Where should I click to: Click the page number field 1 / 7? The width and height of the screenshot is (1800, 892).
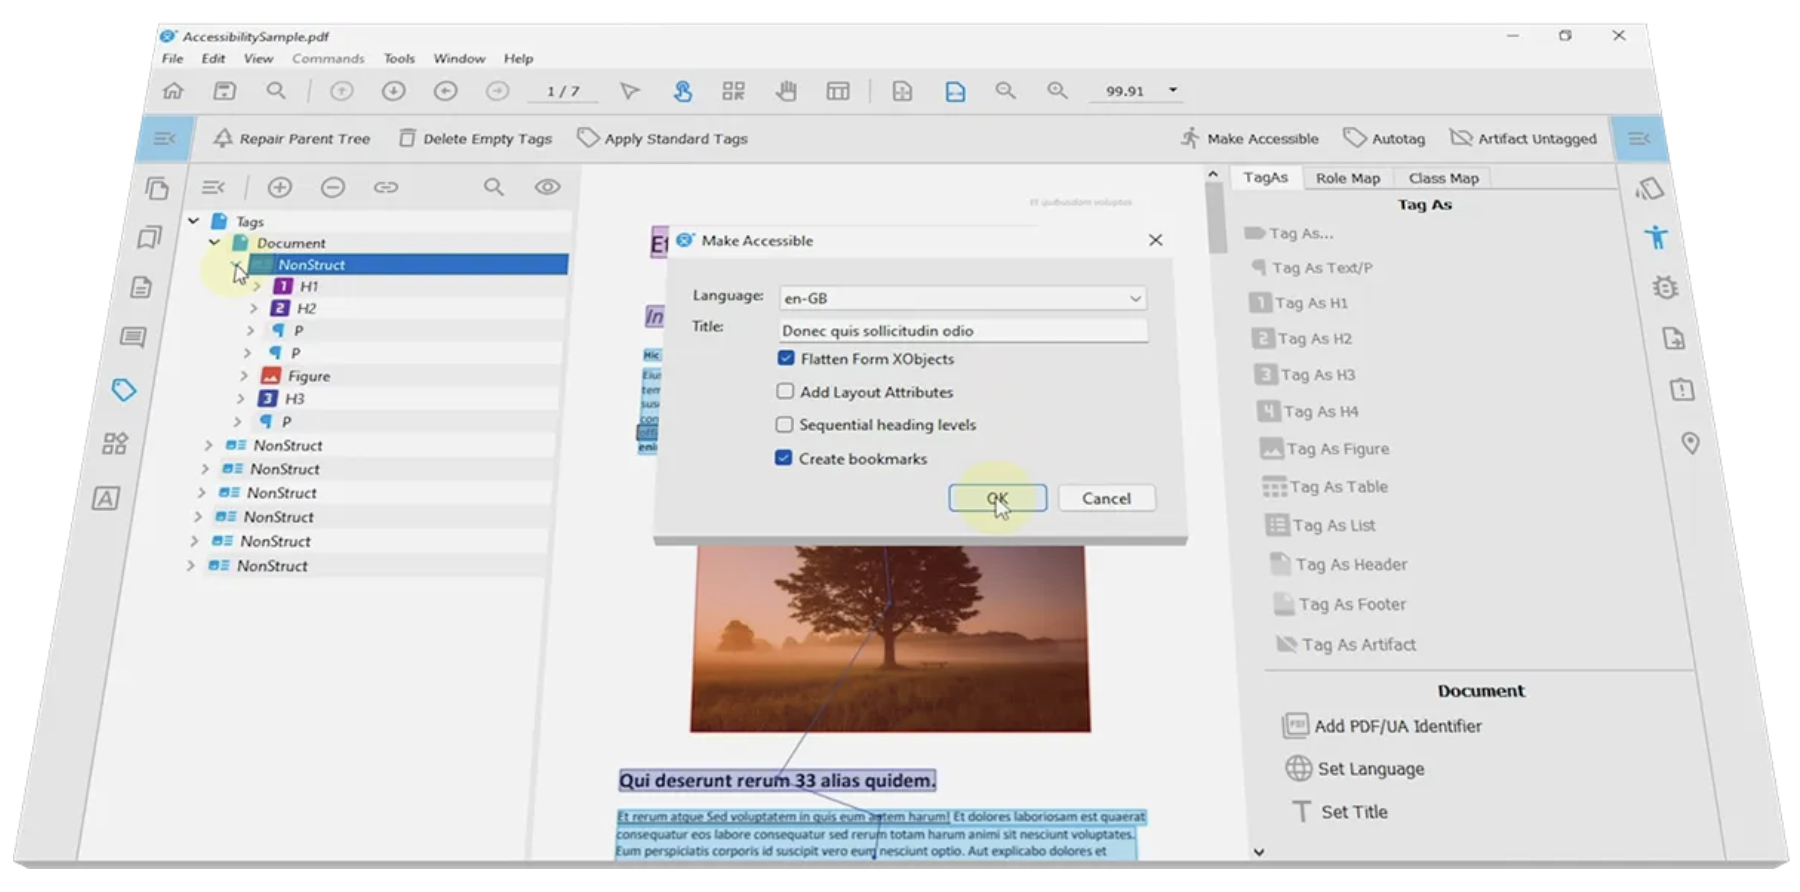point(563,91)
